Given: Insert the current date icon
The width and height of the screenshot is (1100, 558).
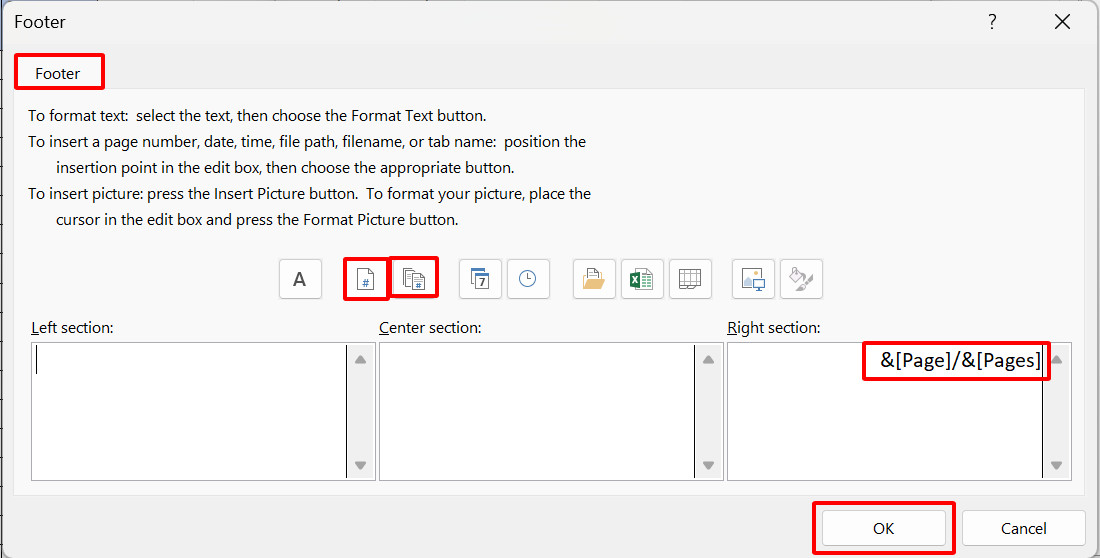Looking at the screenshot, I should point(480,280).
